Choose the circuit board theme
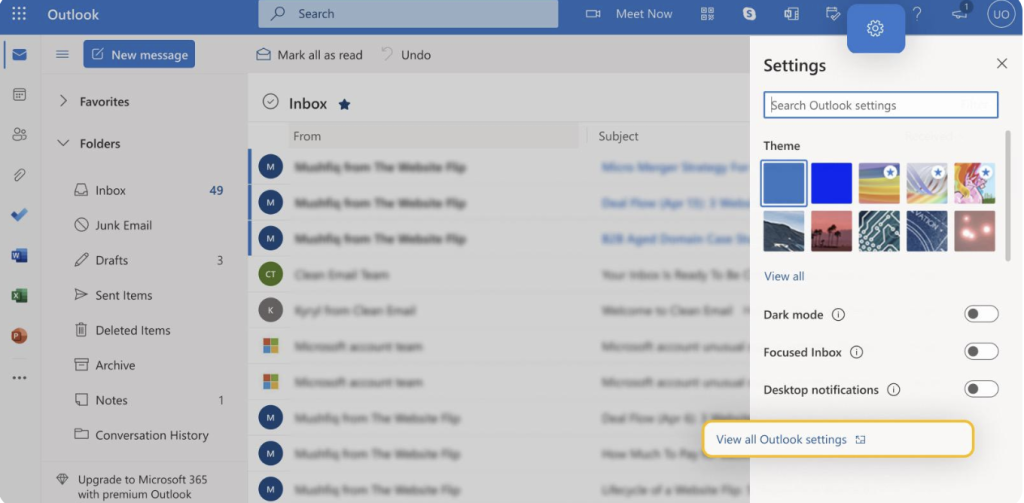 [x=879, y=231]
